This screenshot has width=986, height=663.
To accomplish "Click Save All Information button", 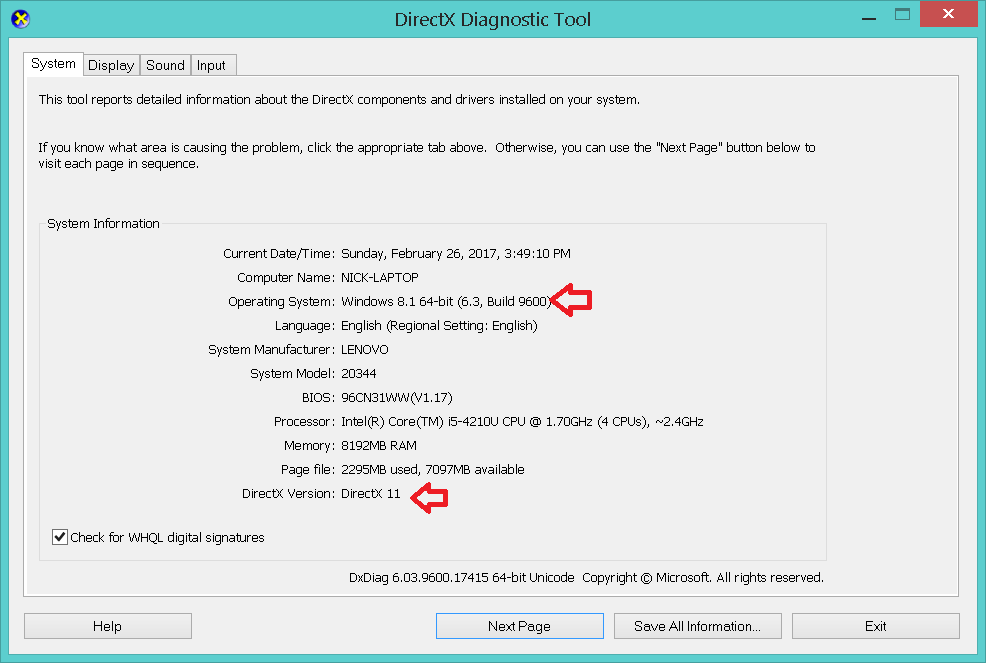I will coord(697,626).
